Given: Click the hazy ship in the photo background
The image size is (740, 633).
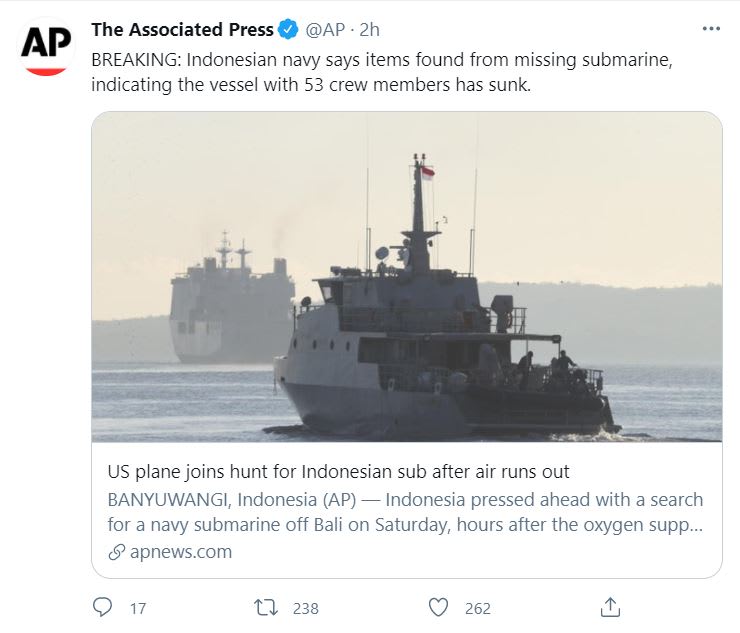Looking at the screenshot, I should click(x=230, y=300).
